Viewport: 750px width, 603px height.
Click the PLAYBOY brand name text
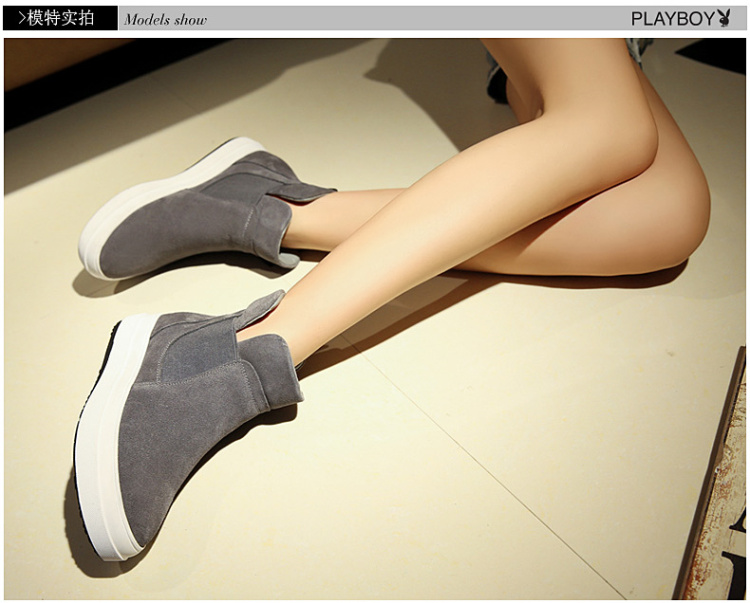[672, 18]
